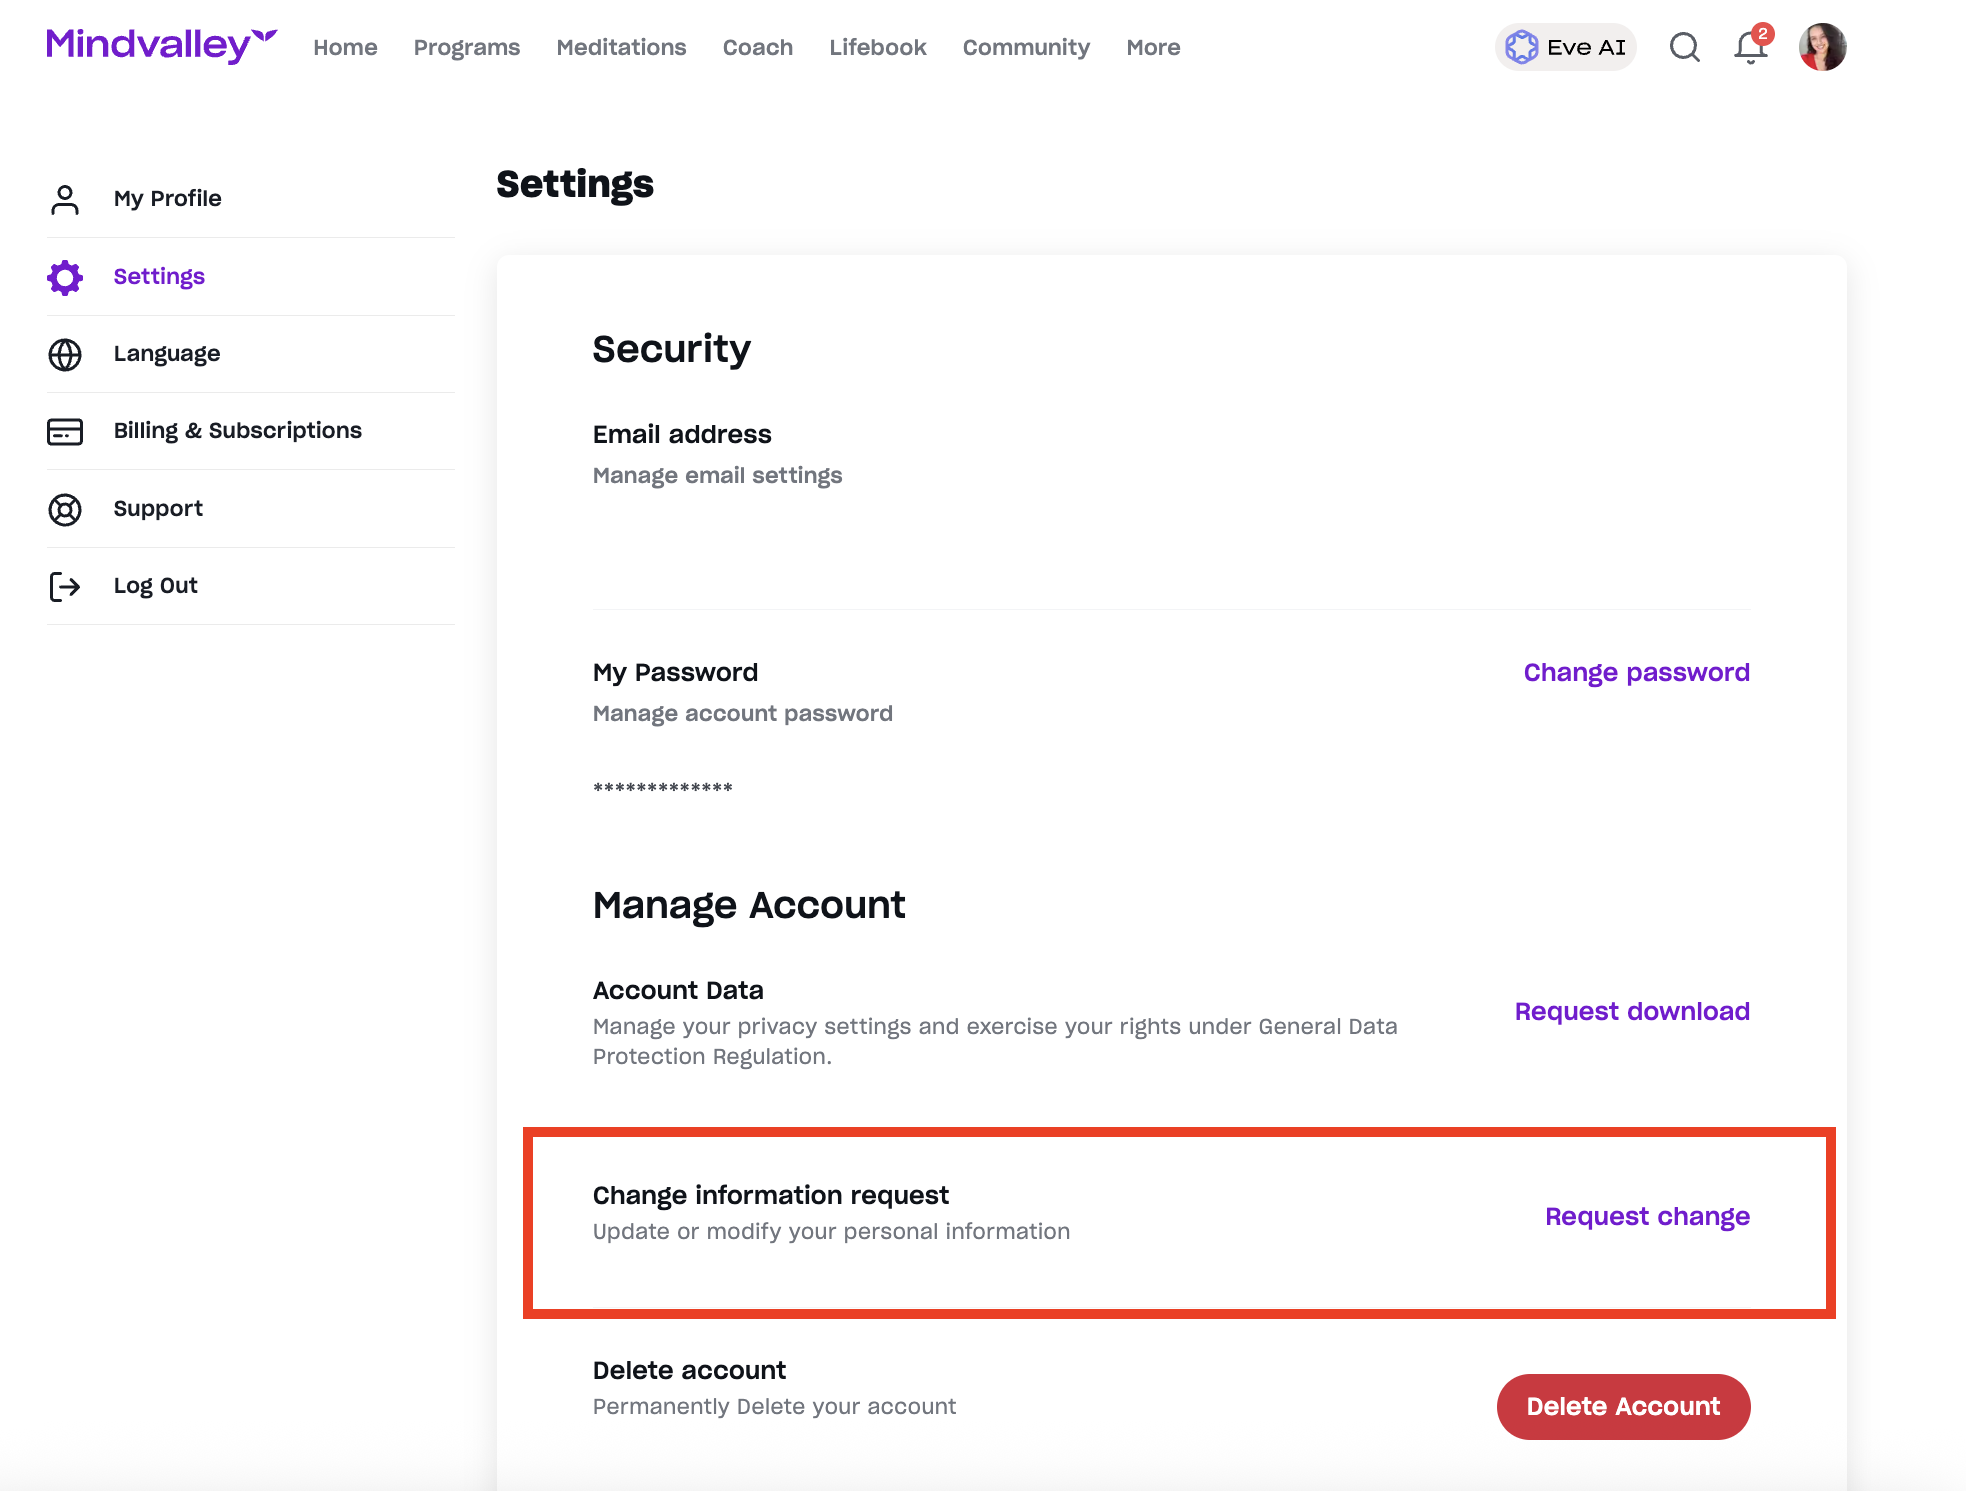Open the Lifebook nav item
1966x1491 pixels.
pyautogui.click(x=878, y=47)
